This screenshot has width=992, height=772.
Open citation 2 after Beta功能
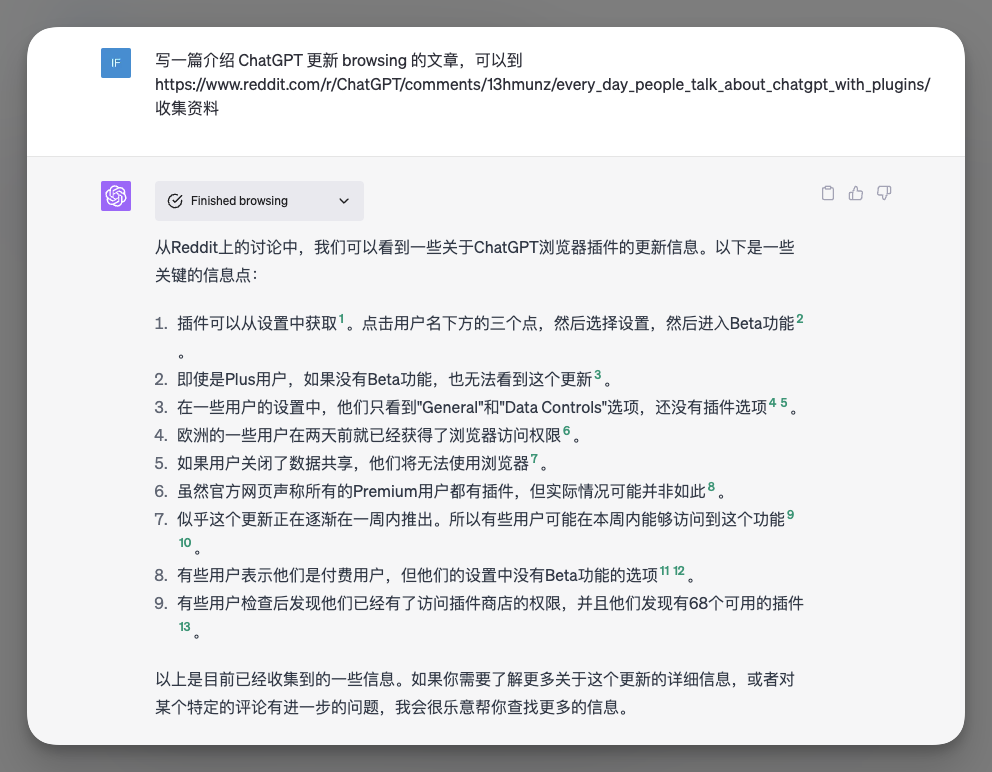click(800, 319)
